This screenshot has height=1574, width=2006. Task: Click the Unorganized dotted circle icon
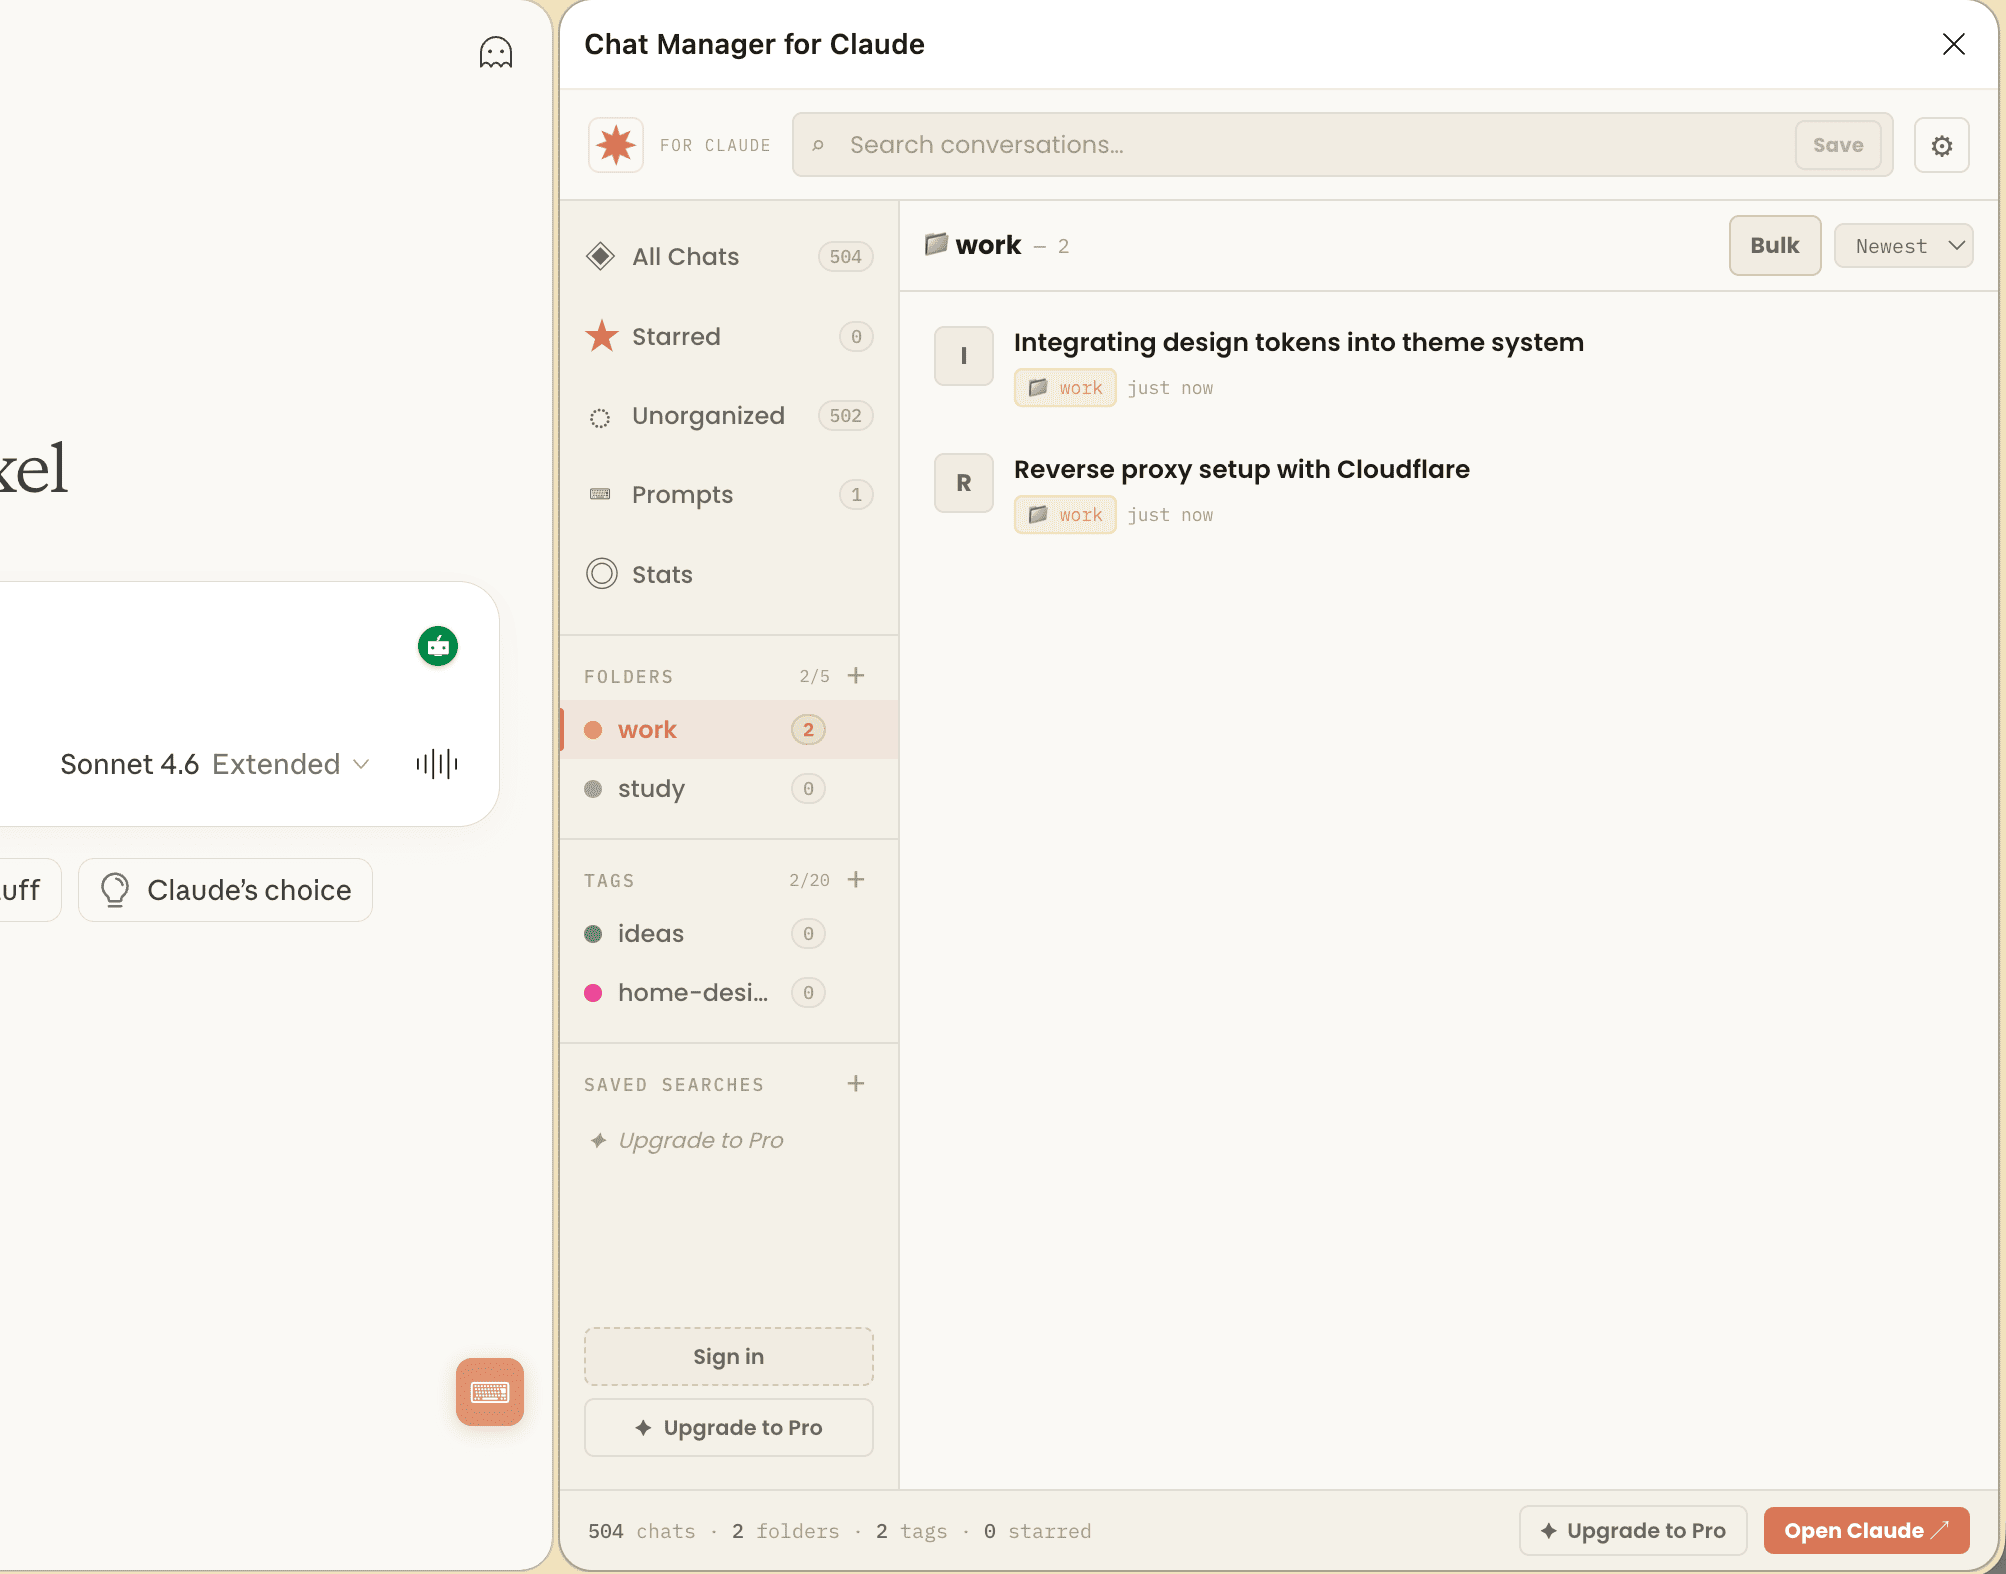[600, 418]
